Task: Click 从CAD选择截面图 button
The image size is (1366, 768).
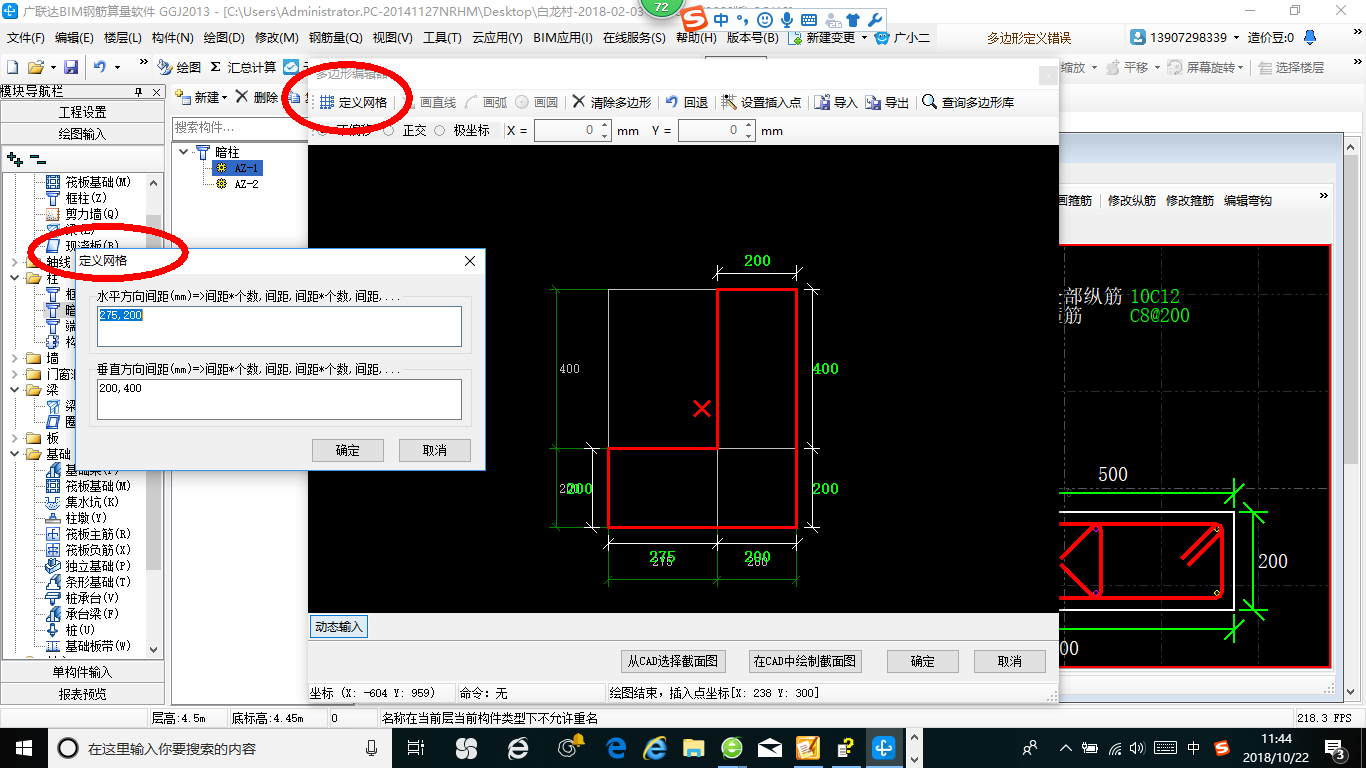Action: click(673, 661)
